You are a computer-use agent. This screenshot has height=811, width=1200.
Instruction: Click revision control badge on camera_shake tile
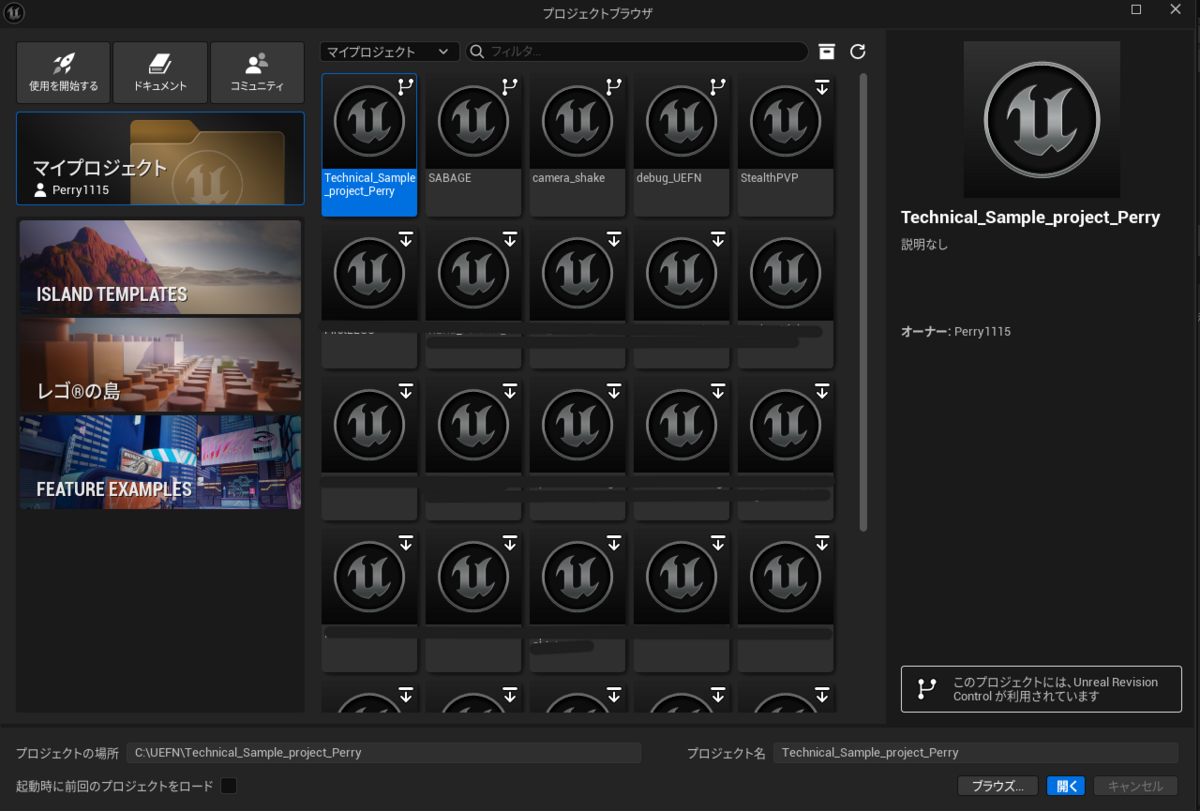[x=613, y=87]
